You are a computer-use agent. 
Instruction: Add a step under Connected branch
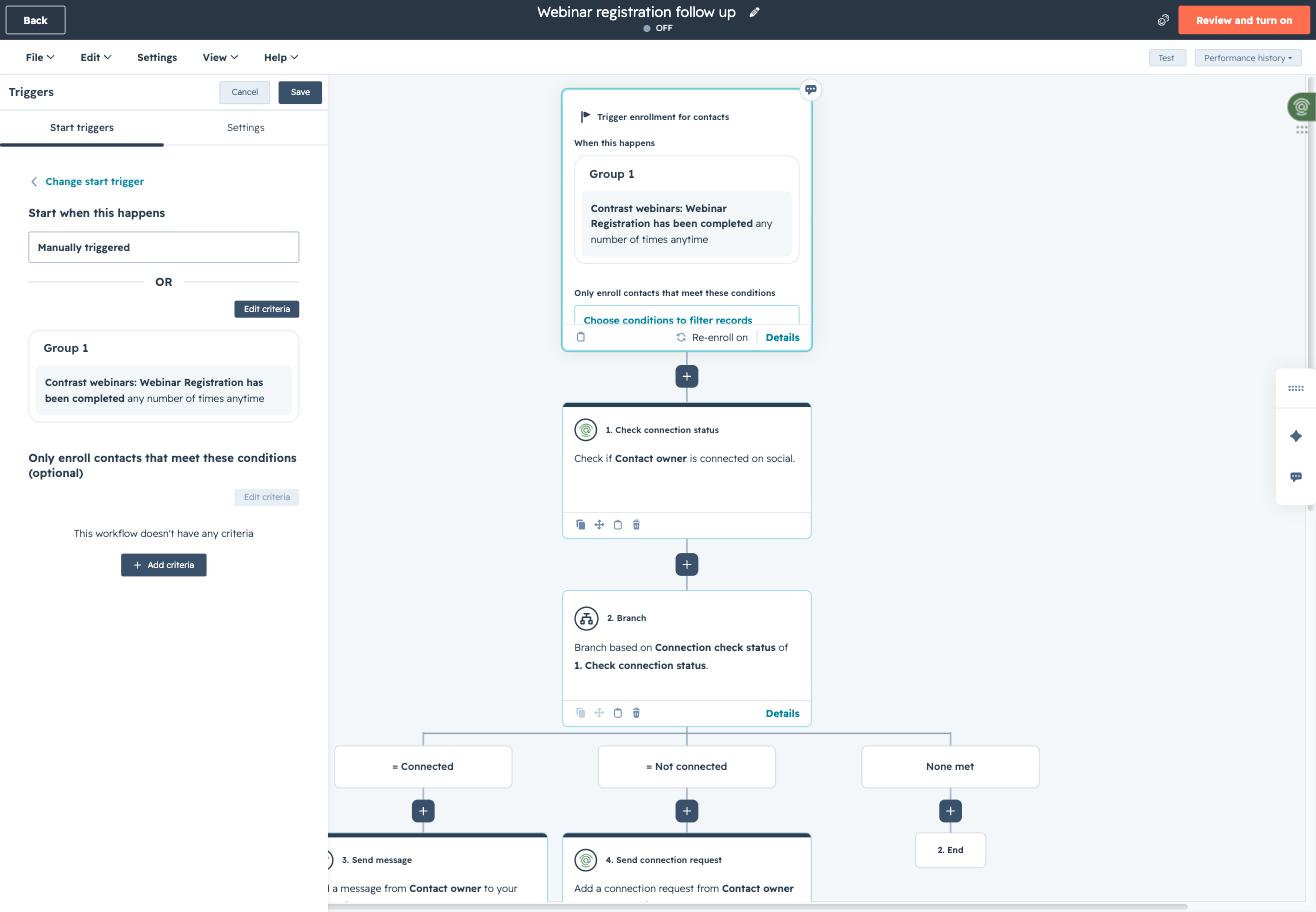tap(423, 811)
